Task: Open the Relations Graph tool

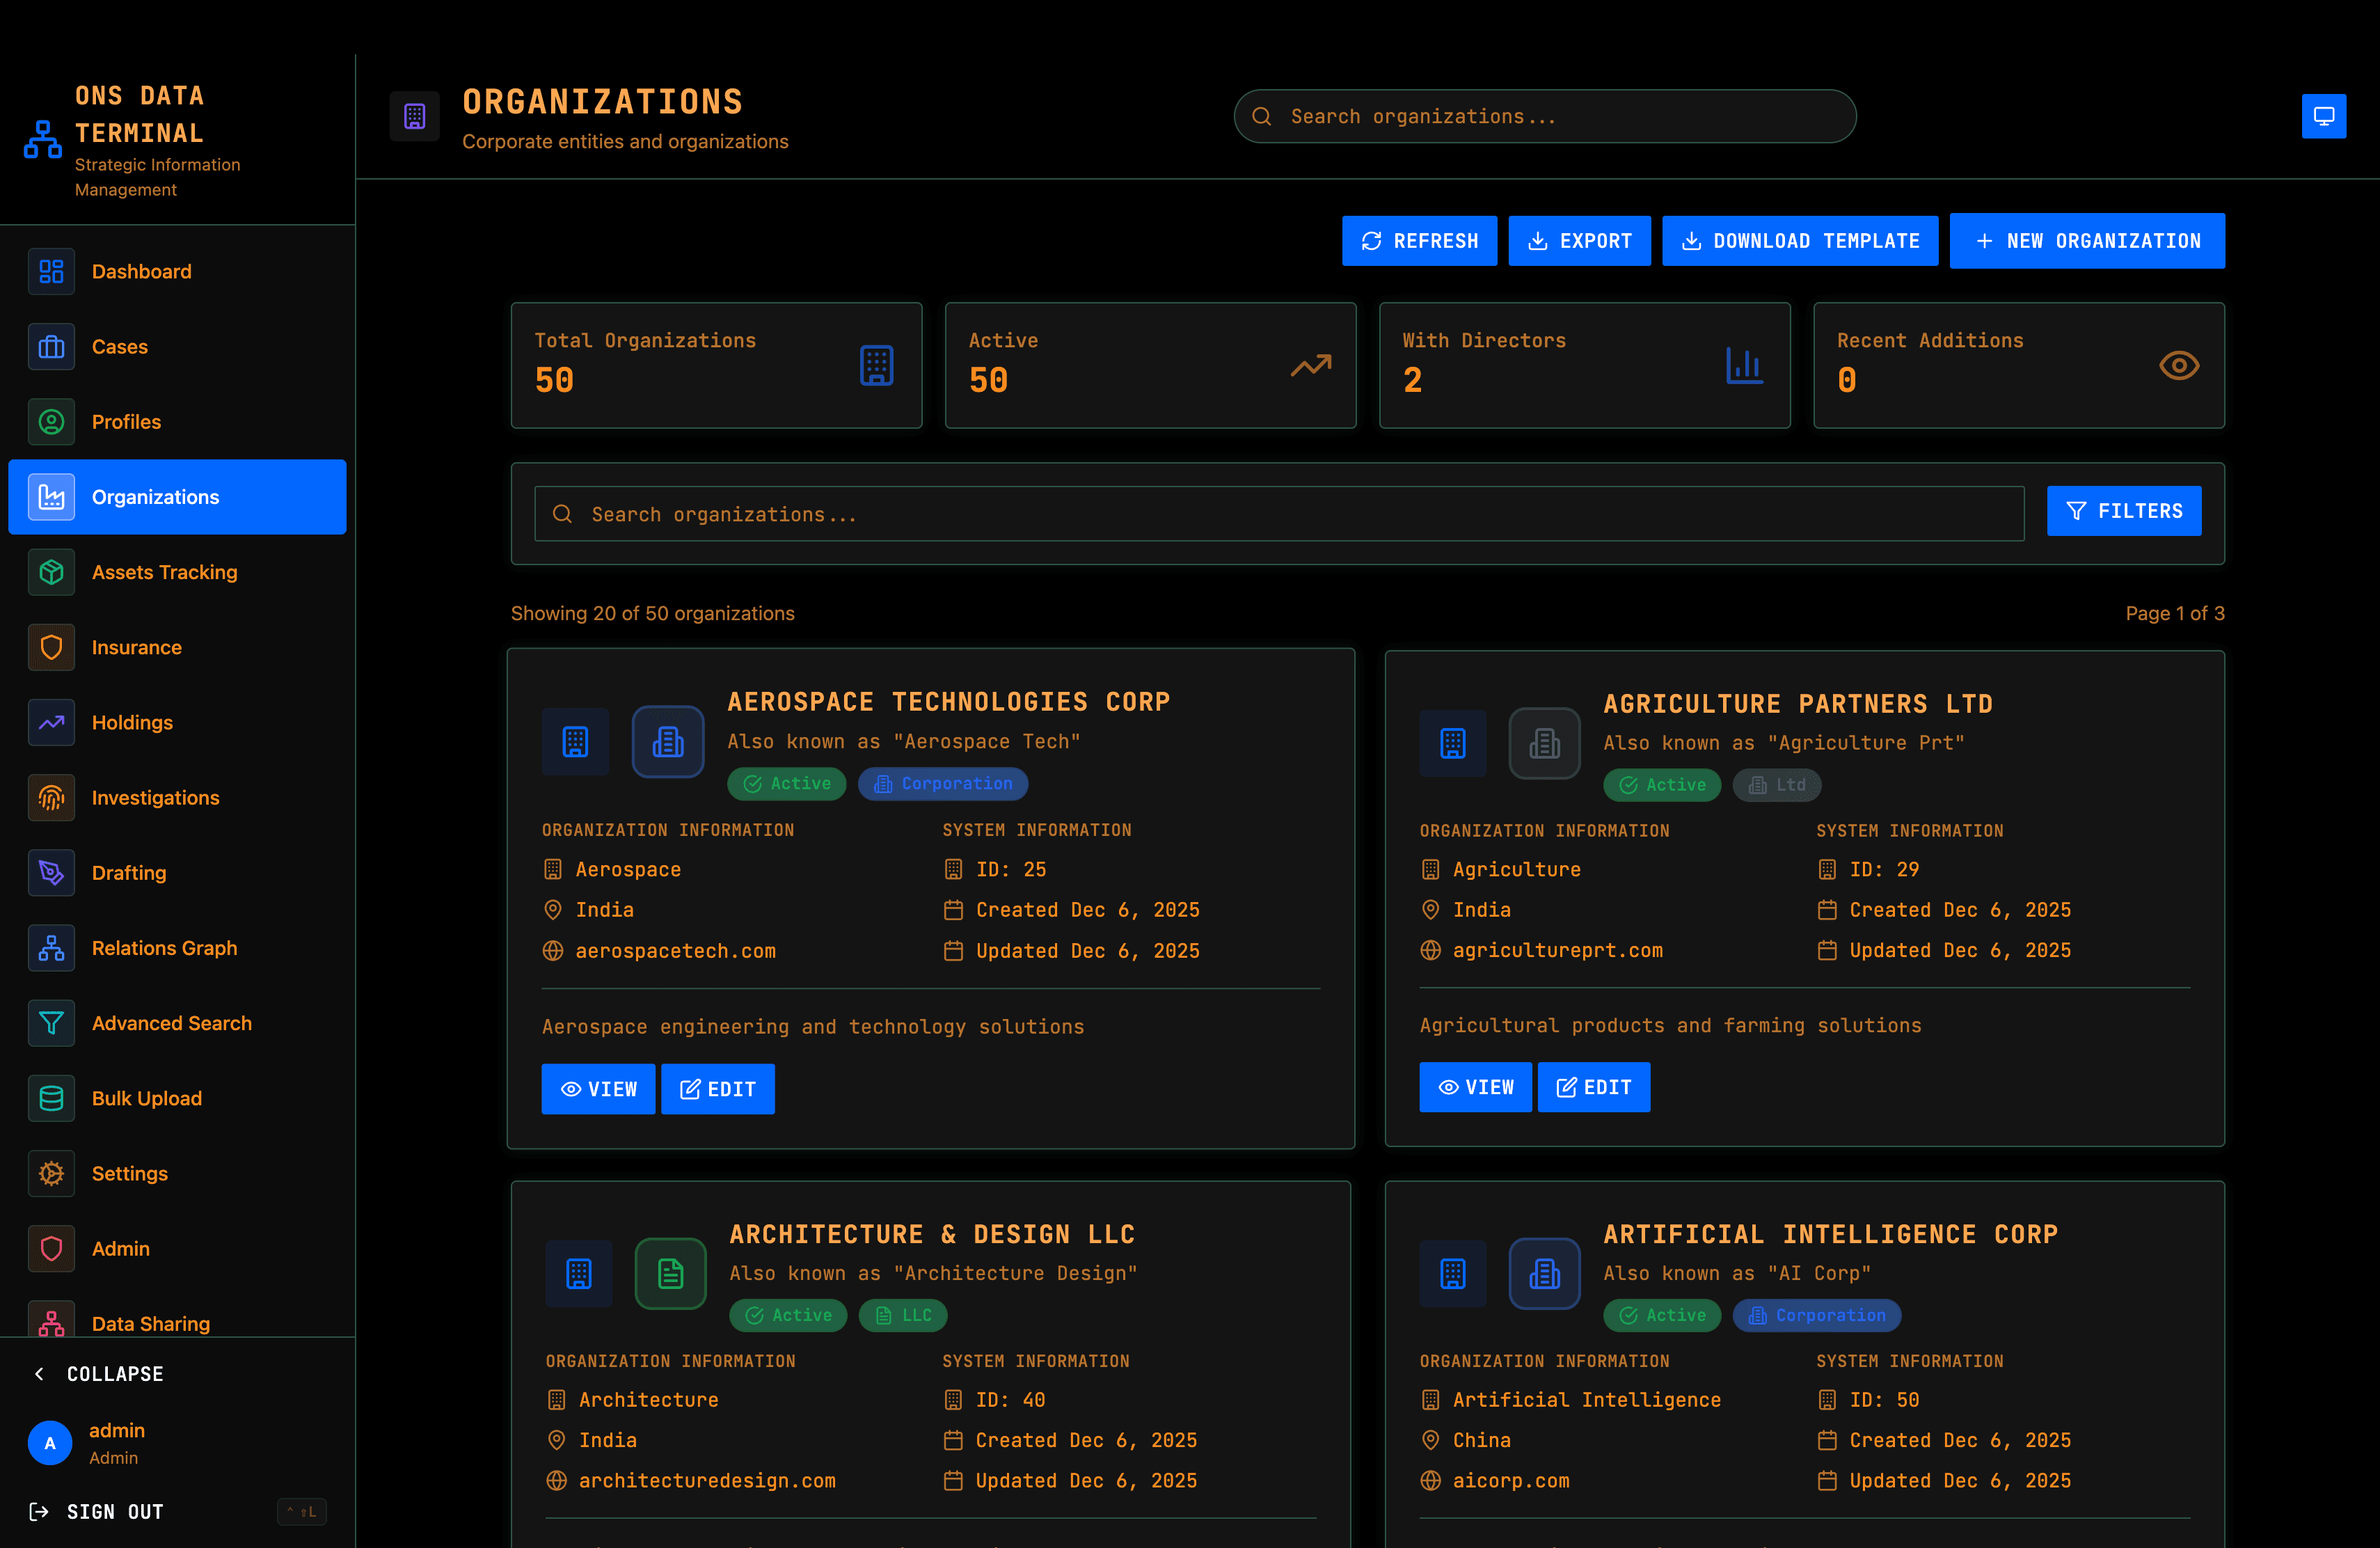Action: (x=51, y=948)
